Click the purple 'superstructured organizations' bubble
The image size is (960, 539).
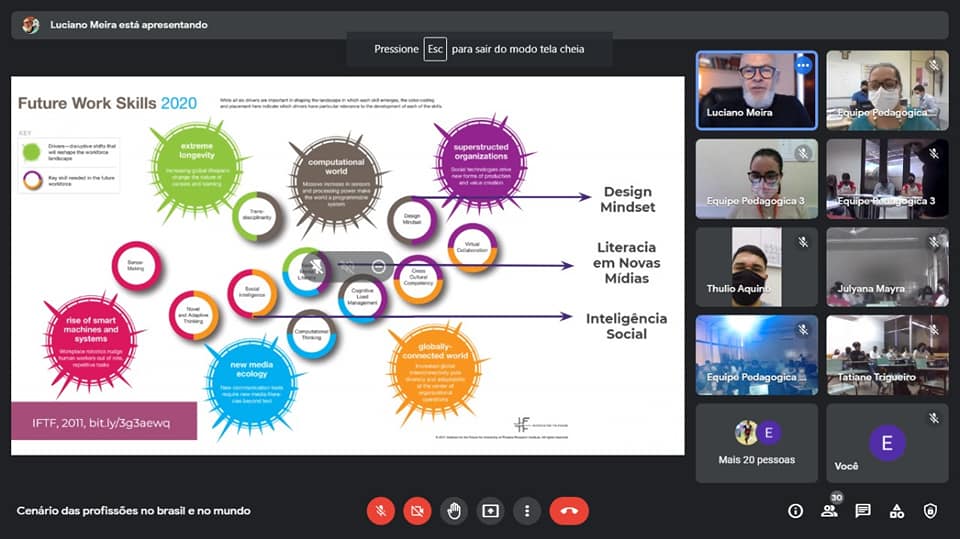coord(481,163)
